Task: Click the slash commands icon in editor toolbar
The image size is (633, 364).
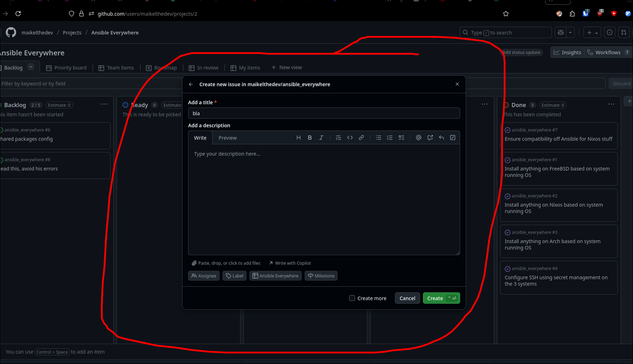Action: click(x=453, y=138)
